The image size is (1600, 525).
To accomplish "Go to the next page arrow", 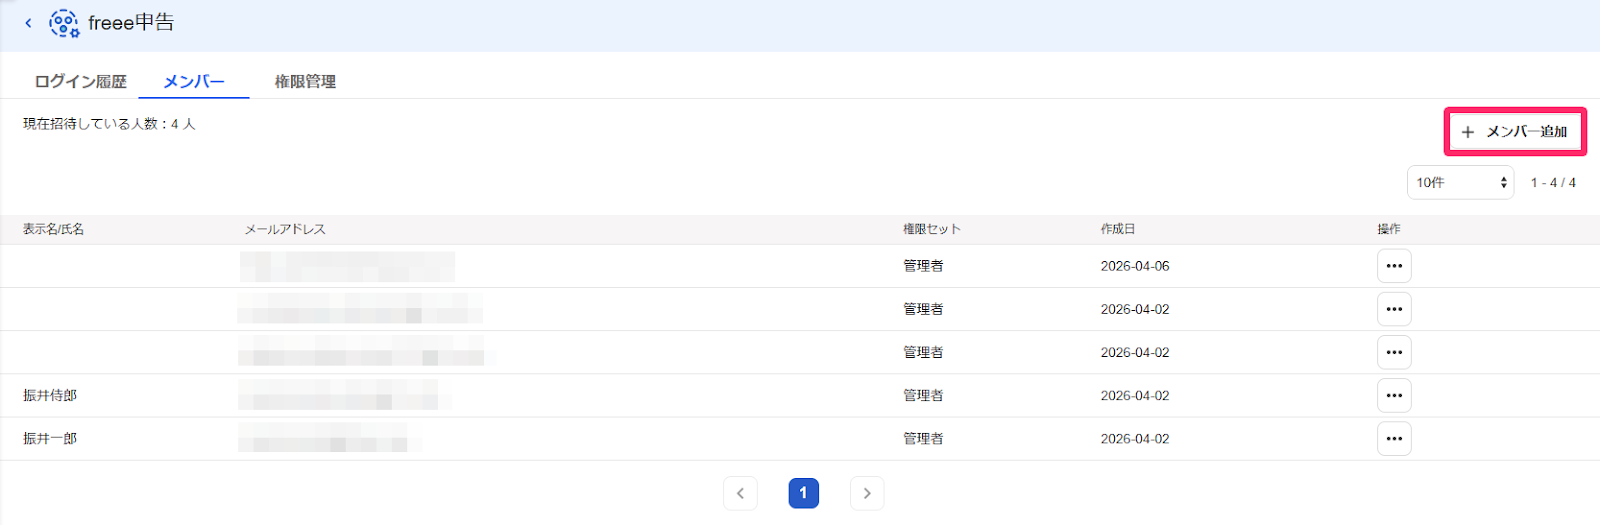I will tap(867, 493).
